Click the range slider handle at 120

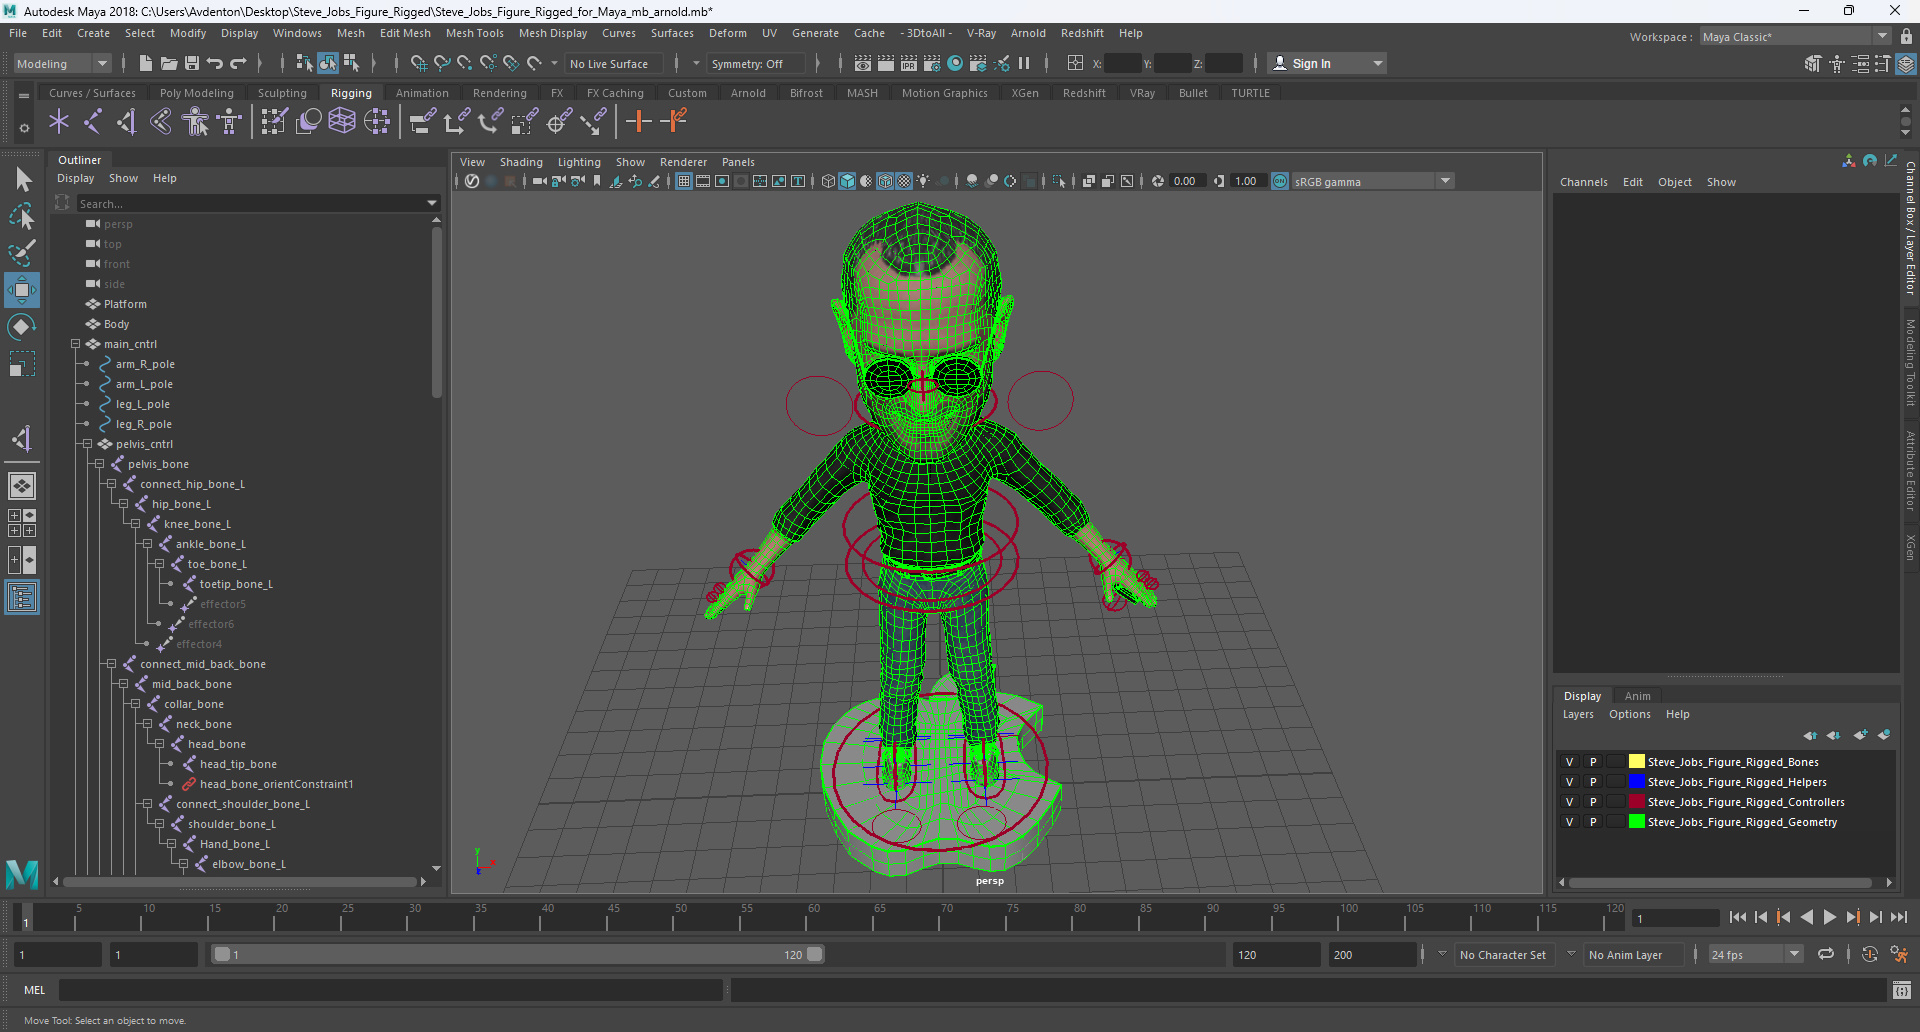tap(815, 954)
